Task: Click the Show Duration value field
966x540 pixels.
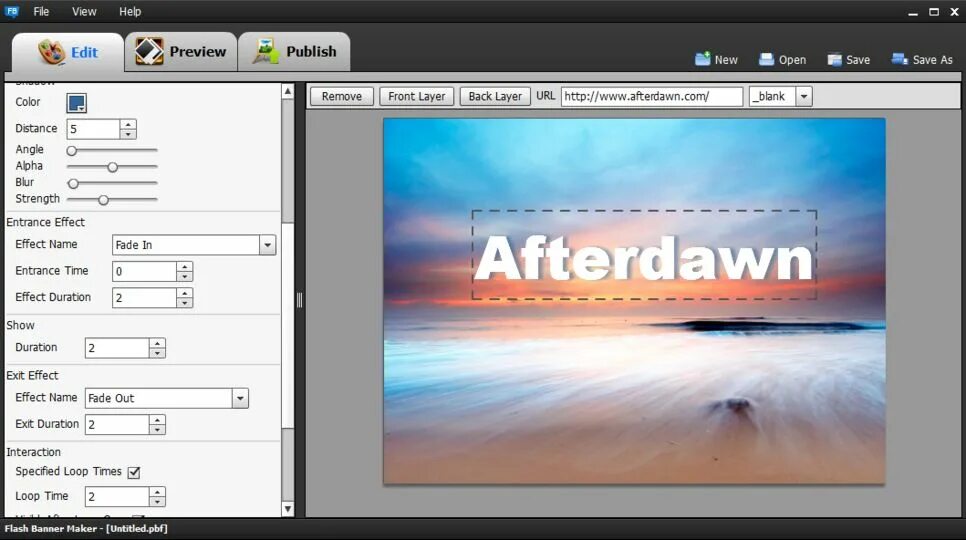Action: [117, 348]
